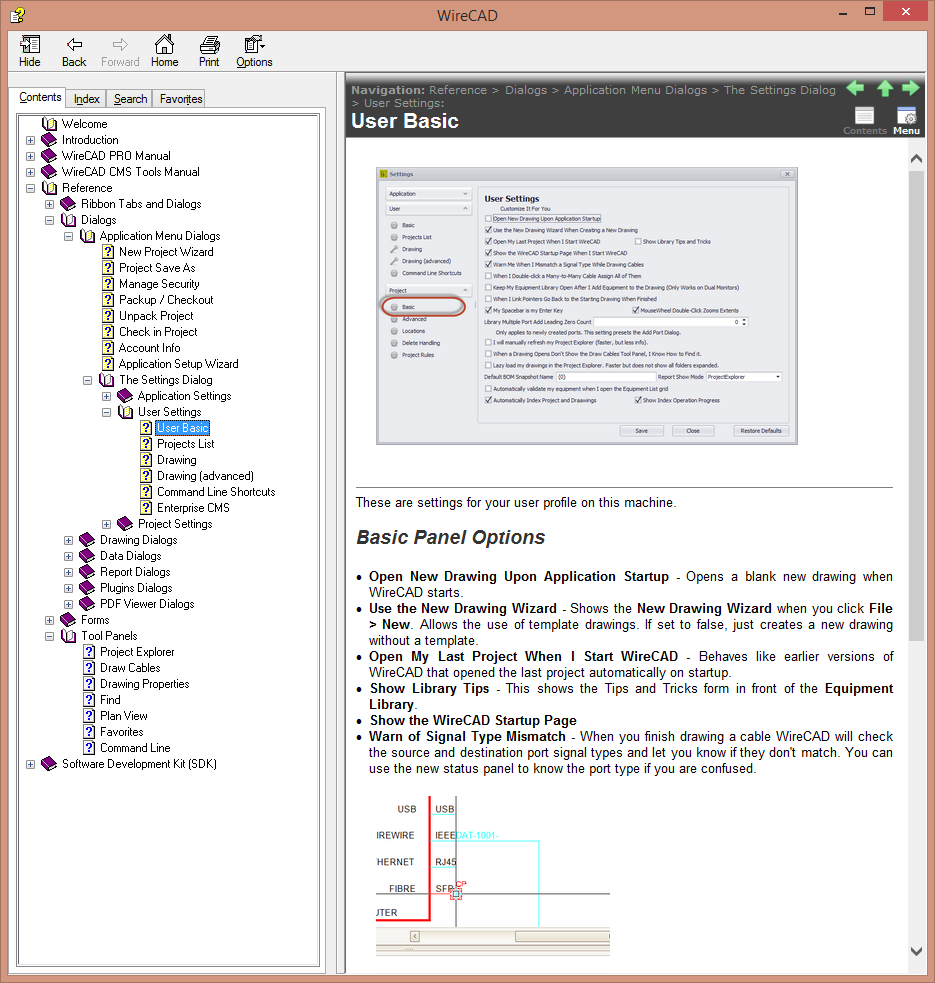The height and width of the screenshot is (983, 935).
Task: Open the Packup / Checkout topic
Action: [x=166, y=300]
